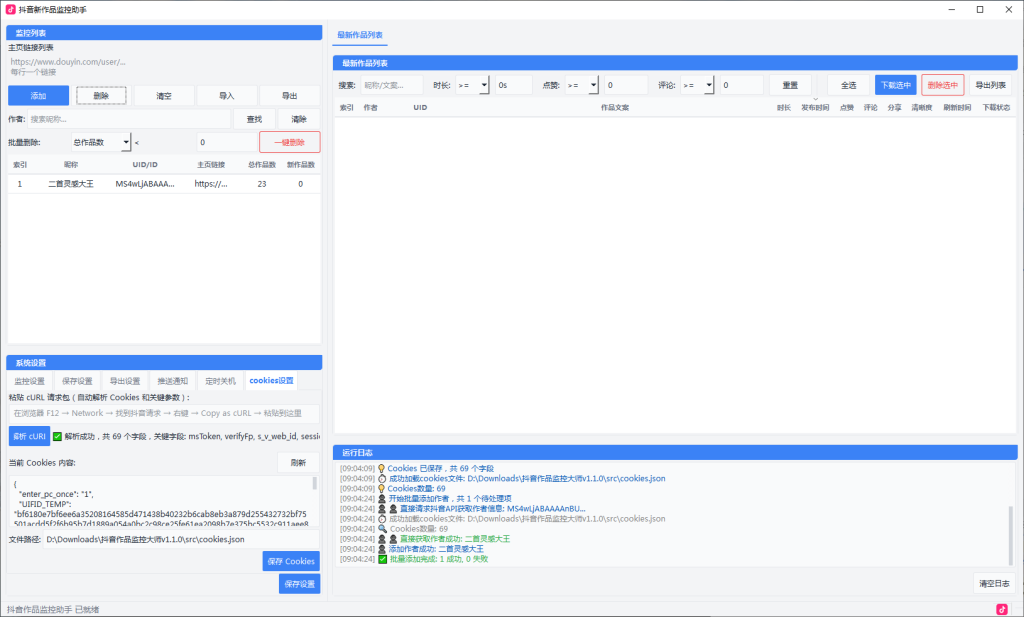The height and width of the screenshot is (617, 1024).
Task: Click the 作品文案 column header
Action: [615, 108]
